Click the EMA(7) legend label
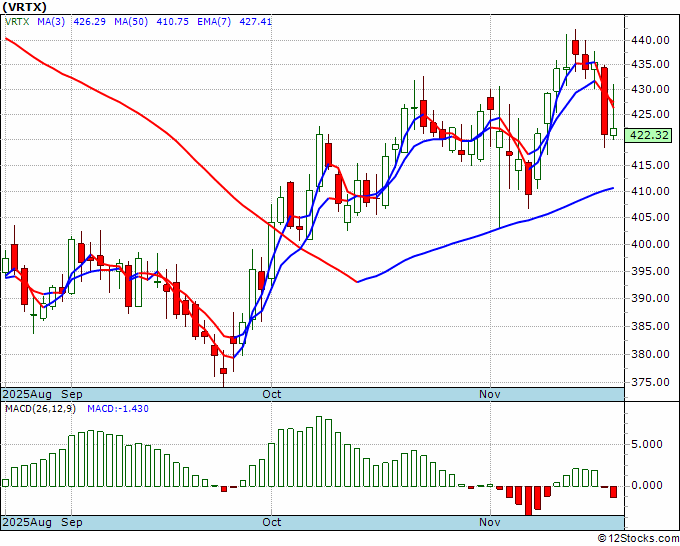The width and height of the screenshot is (680, 546). tap(214, 21)
